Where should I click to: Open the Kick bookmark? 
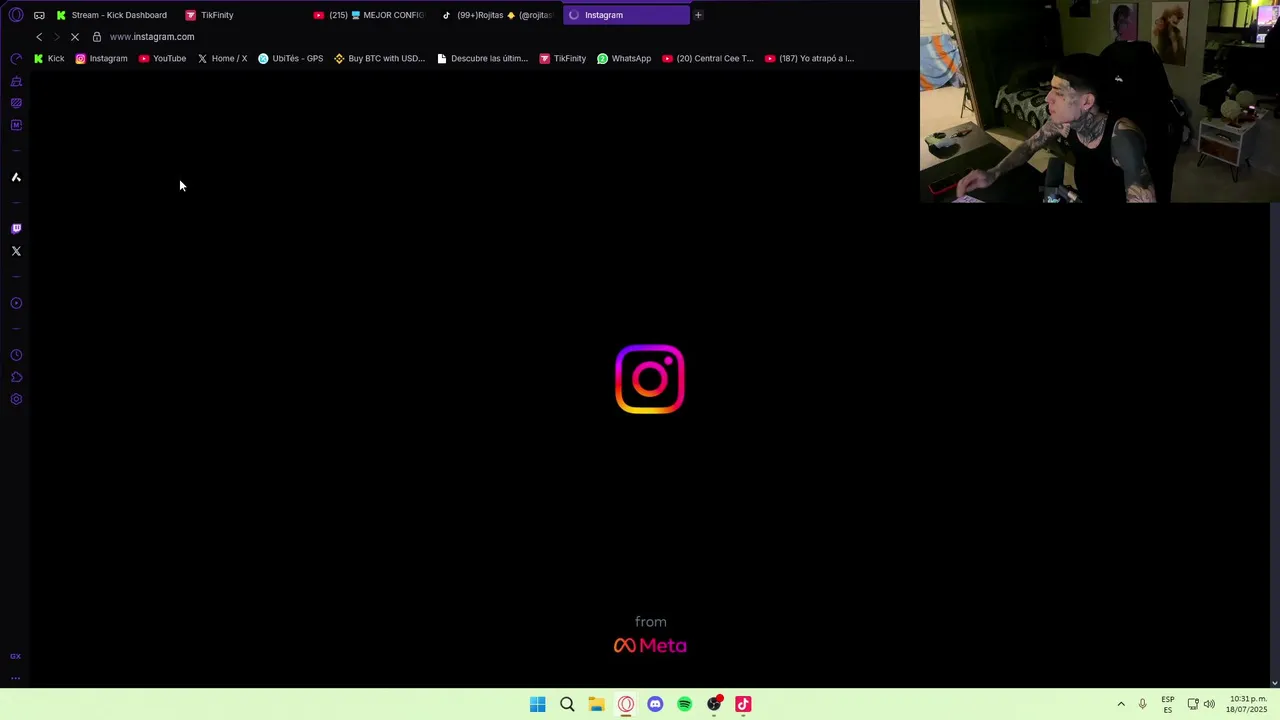point(49,58)
